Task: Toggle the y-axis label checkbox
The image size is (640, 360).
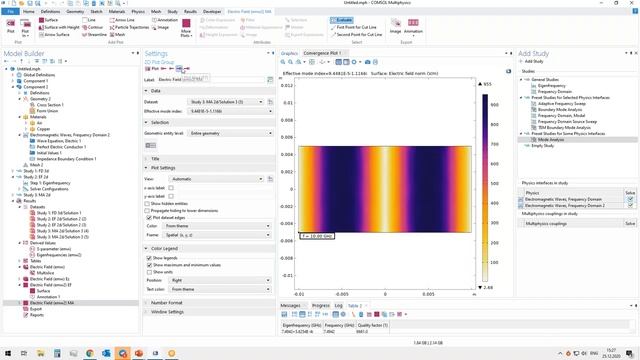Action: [x=171, y=196]
